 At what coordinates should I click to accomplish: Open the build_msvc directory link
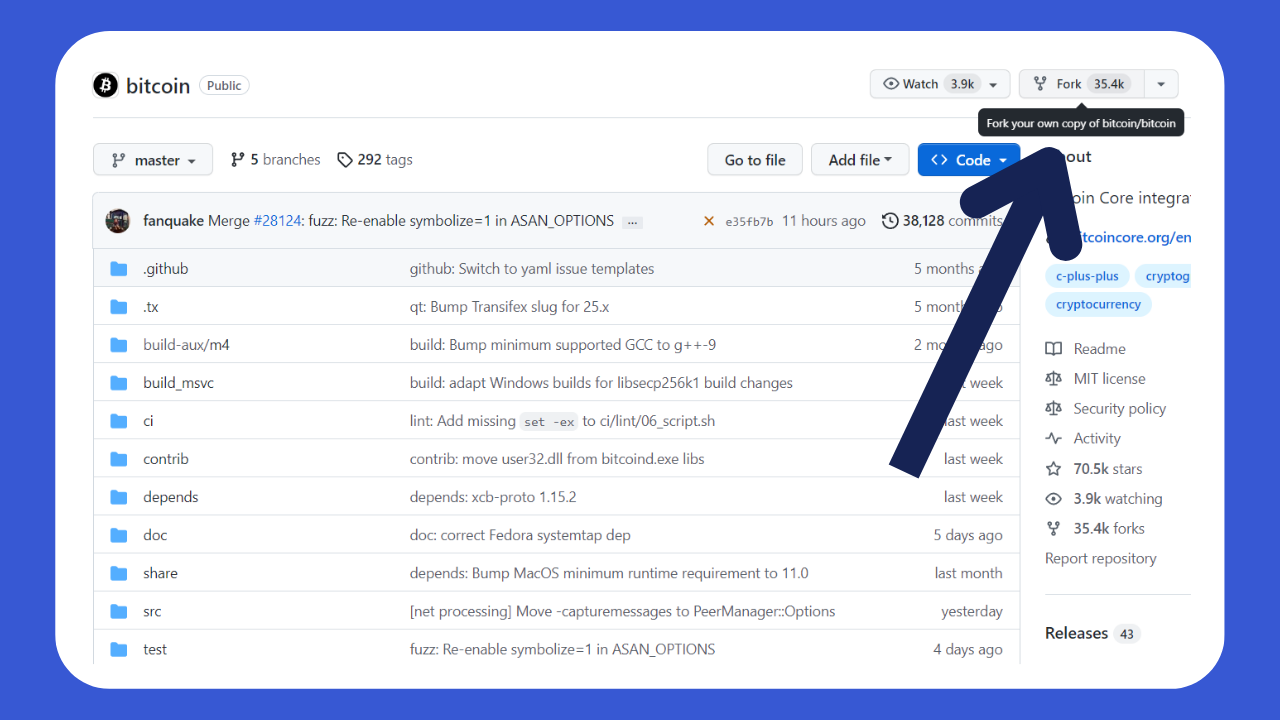coord(179,383)
